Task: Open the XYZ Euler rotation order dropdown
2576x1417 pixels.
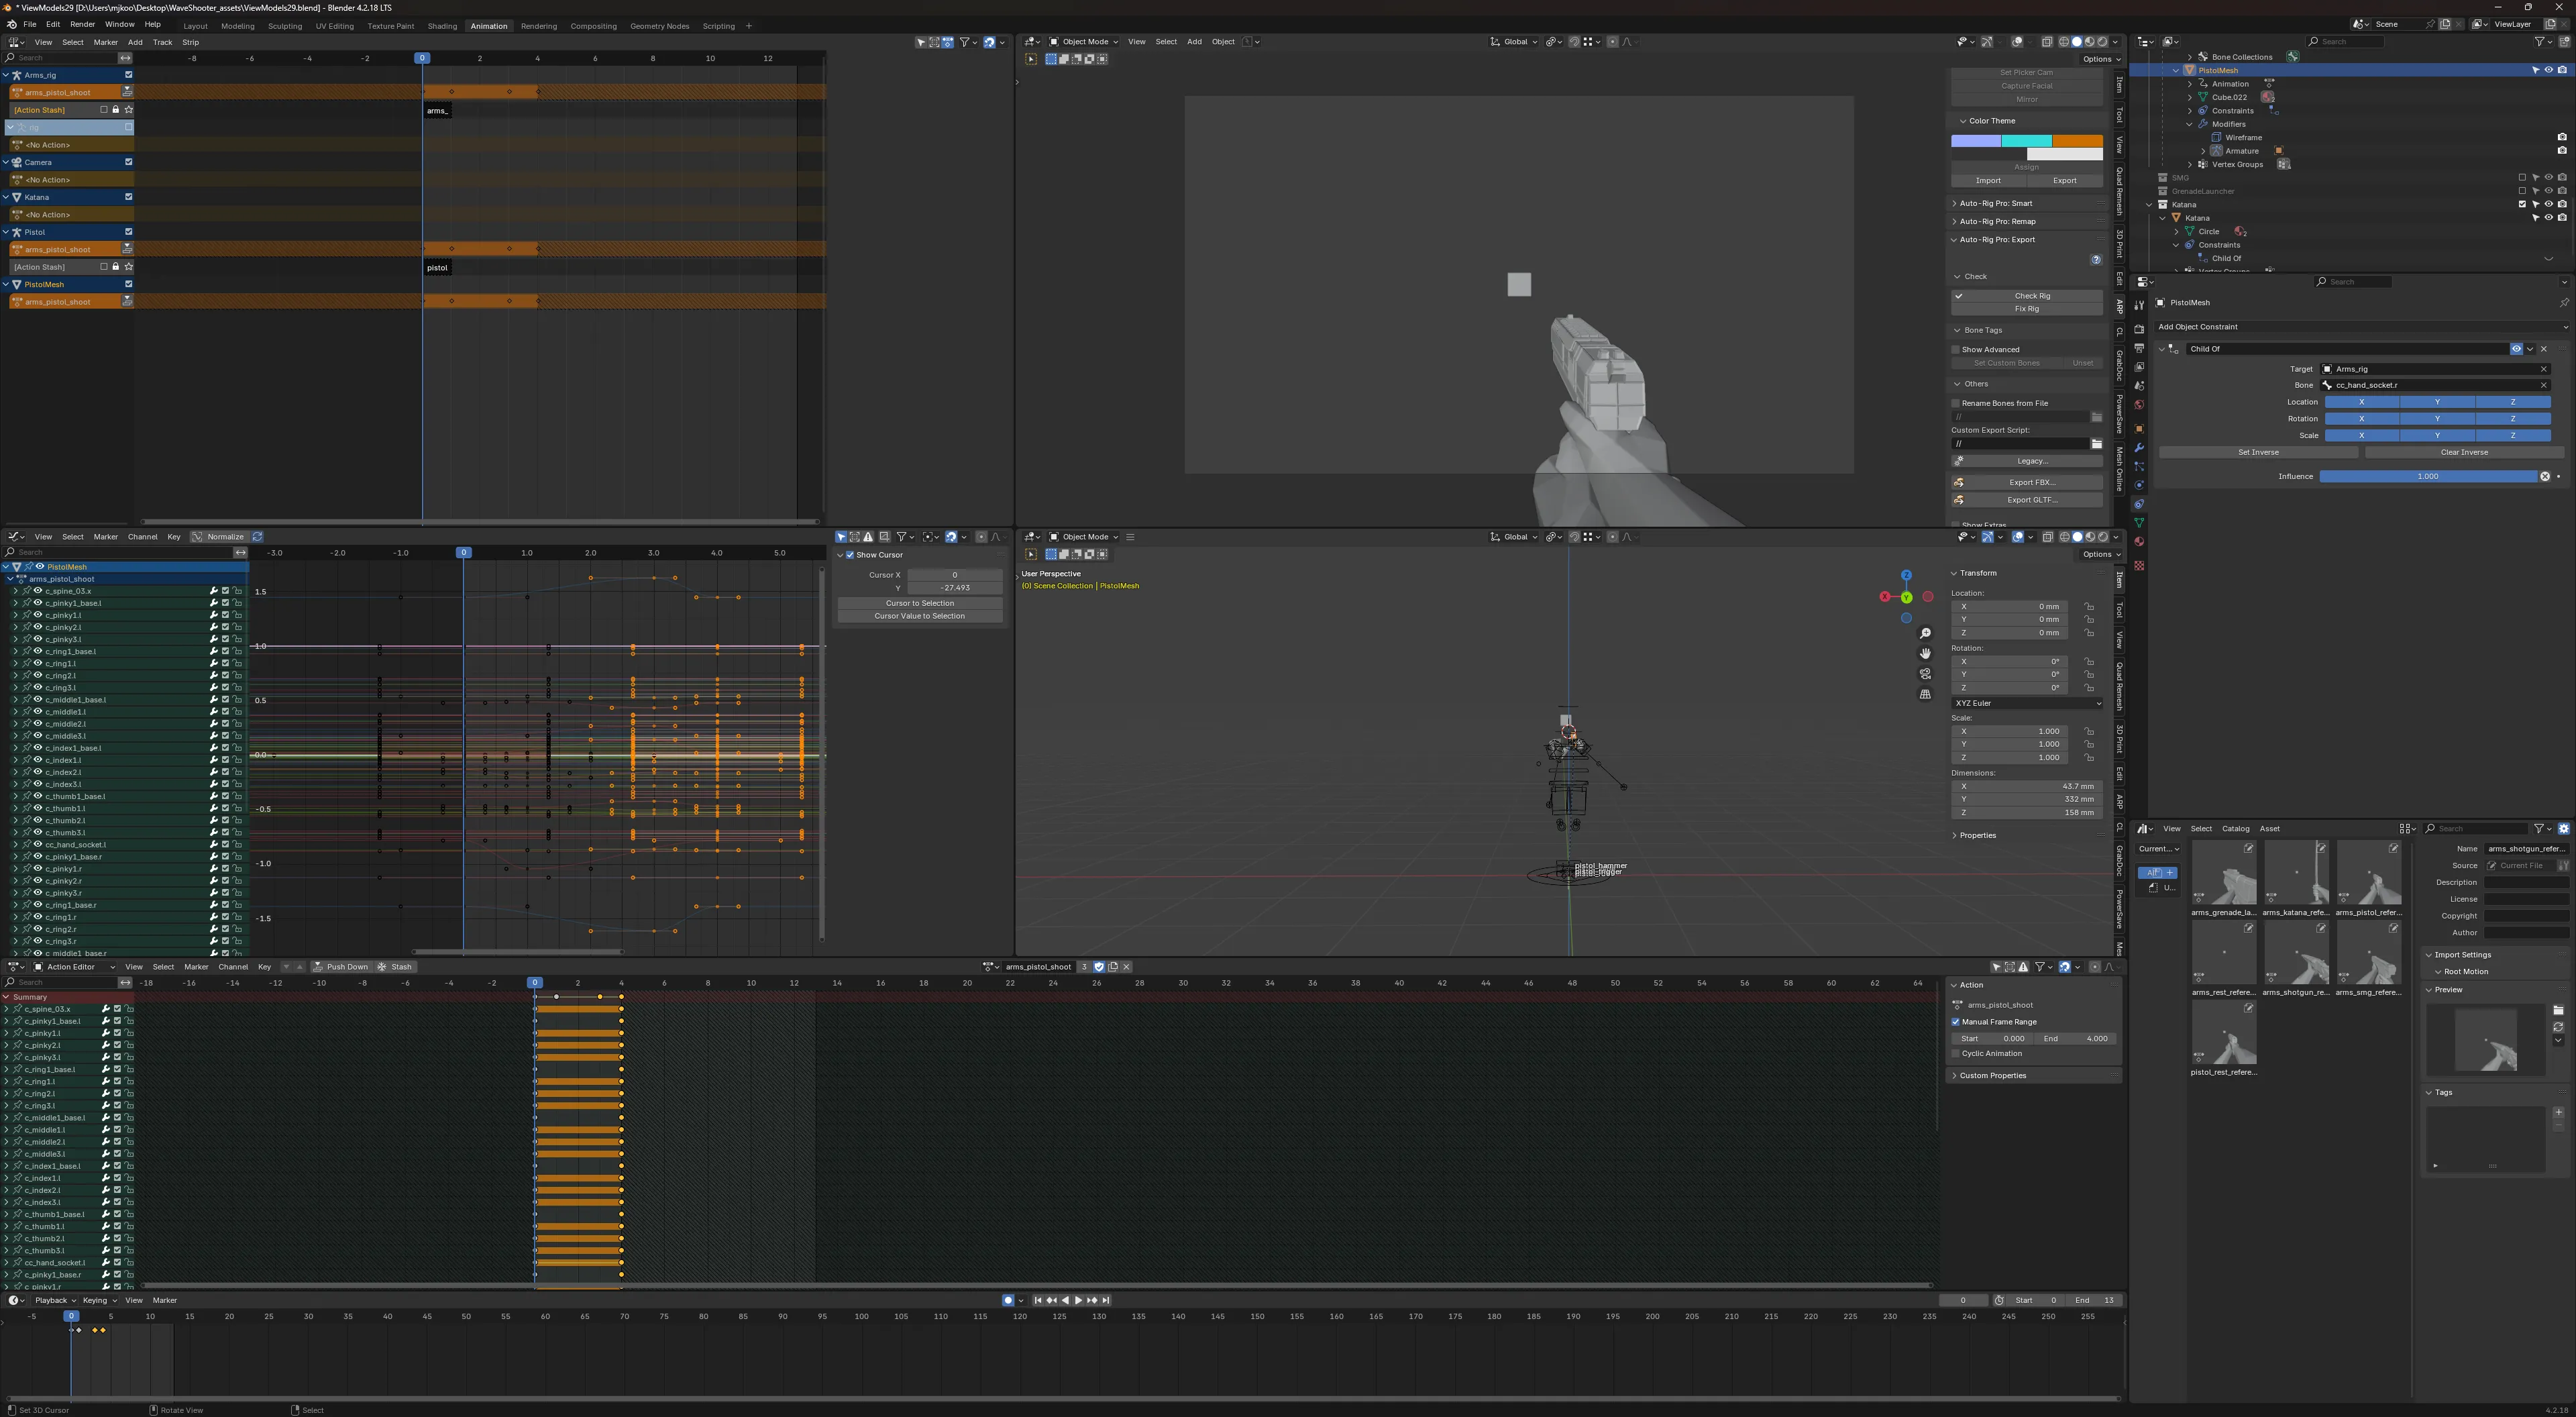Action: coord(2027,703)
